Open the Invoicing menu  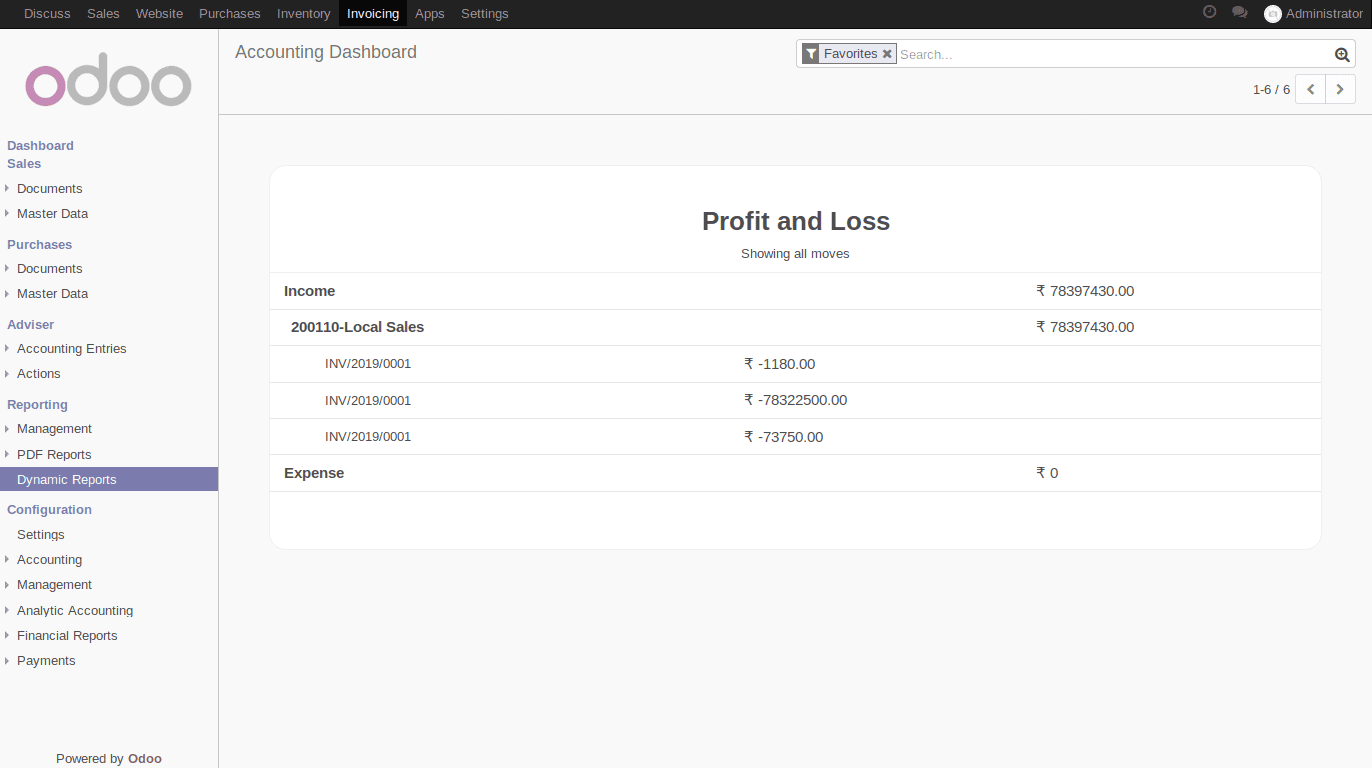pyautogui.click(x=373, y=14)
